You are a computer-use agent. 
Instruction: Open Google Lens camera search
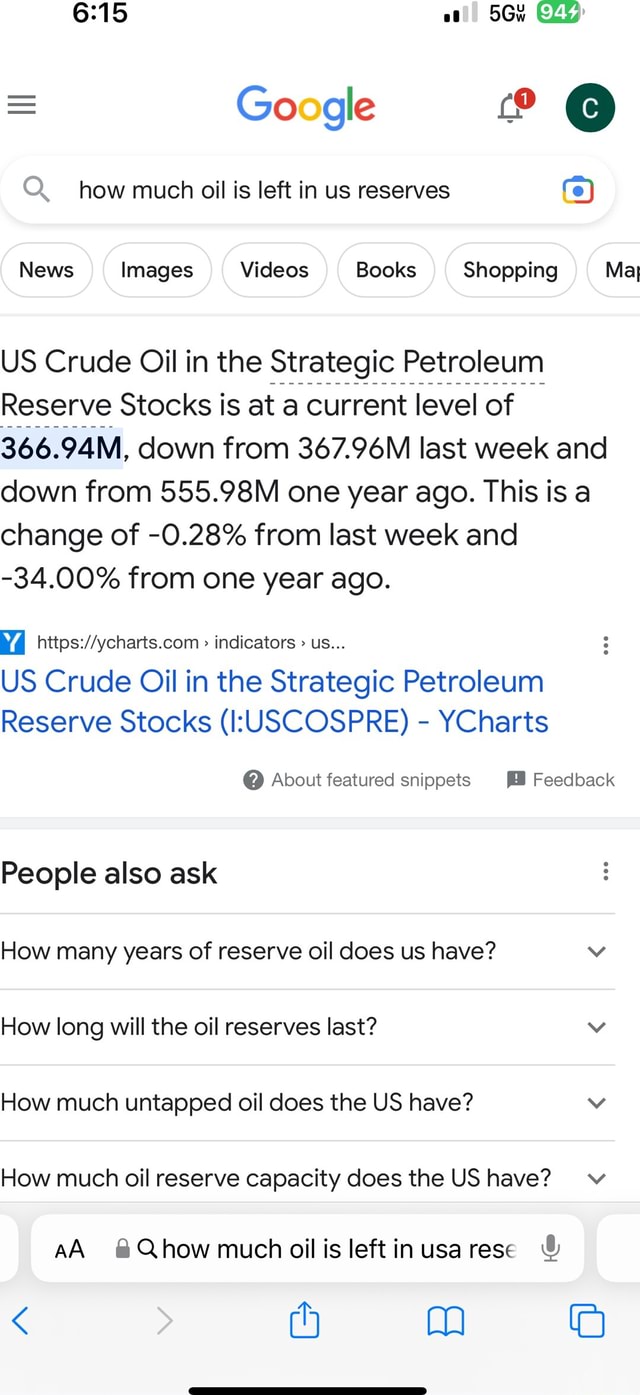(578, 189)
